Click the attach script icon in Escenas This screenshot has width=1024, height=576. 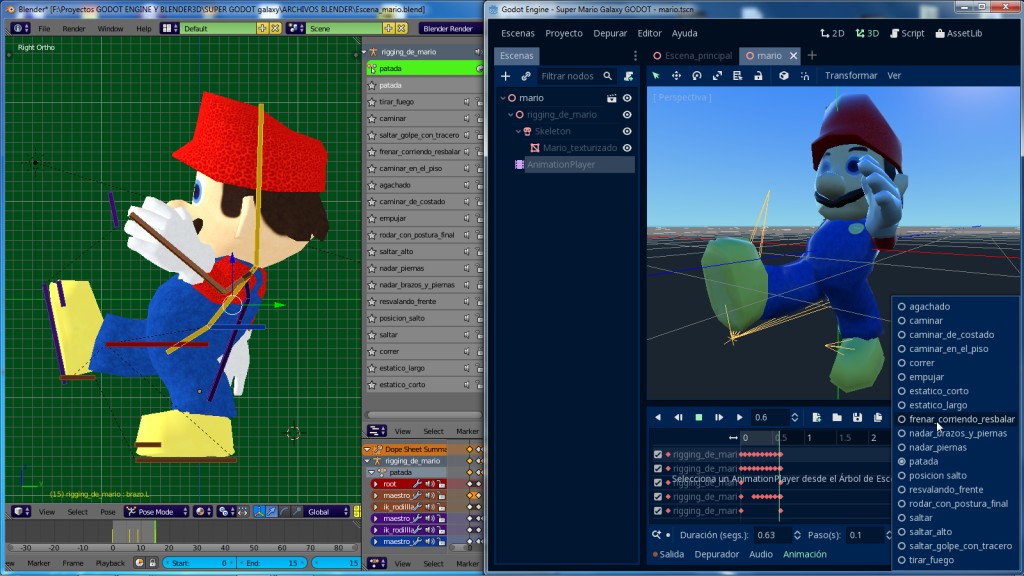627,76
